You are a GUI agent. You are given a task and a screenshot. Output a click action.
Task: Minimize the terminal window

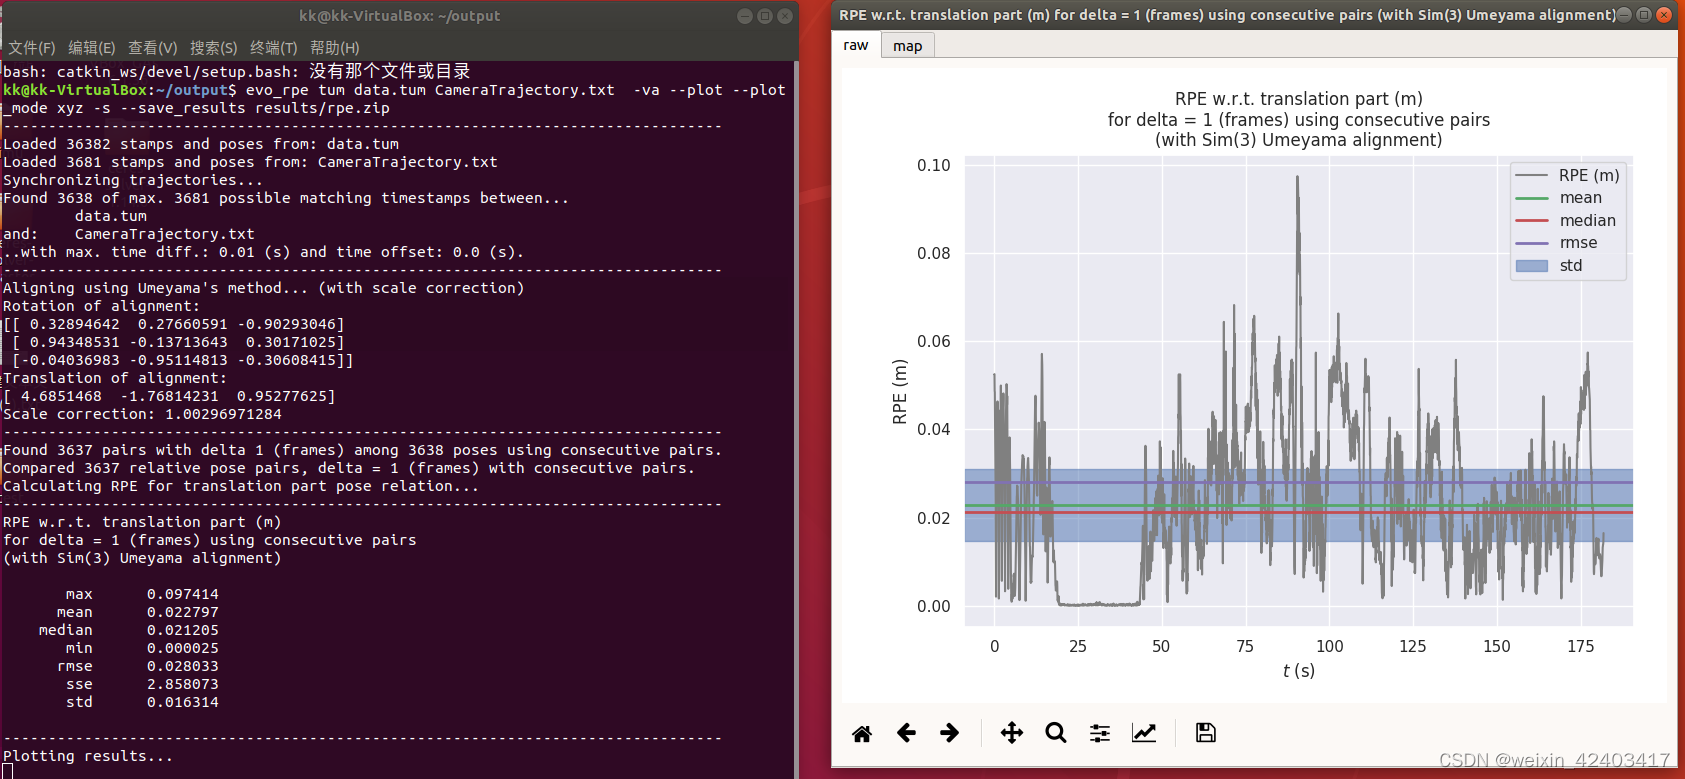(745, 16)
